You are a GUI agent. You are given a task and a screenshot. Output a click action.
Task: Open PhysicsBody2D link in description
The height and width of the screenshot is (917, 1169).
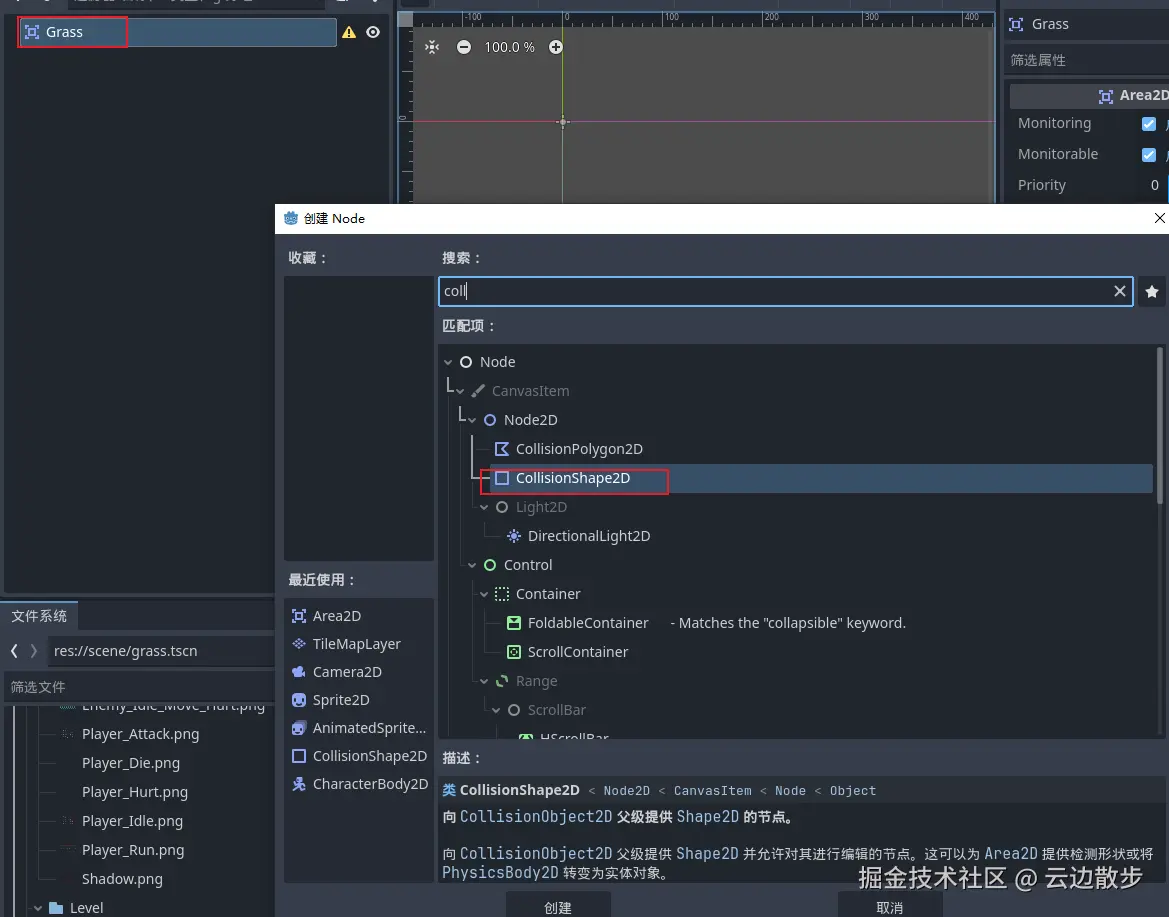pos(500,873)
